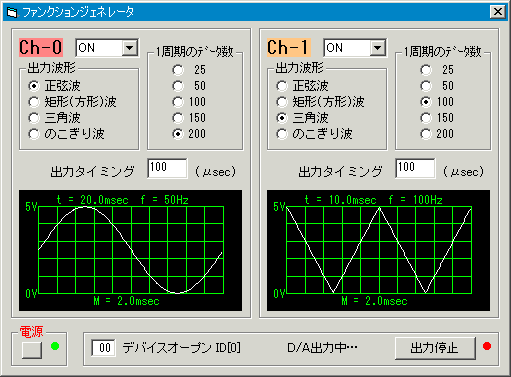Click the red output indicator LED
This screenshot has width=511, height=377.
(x=487, y=346)
